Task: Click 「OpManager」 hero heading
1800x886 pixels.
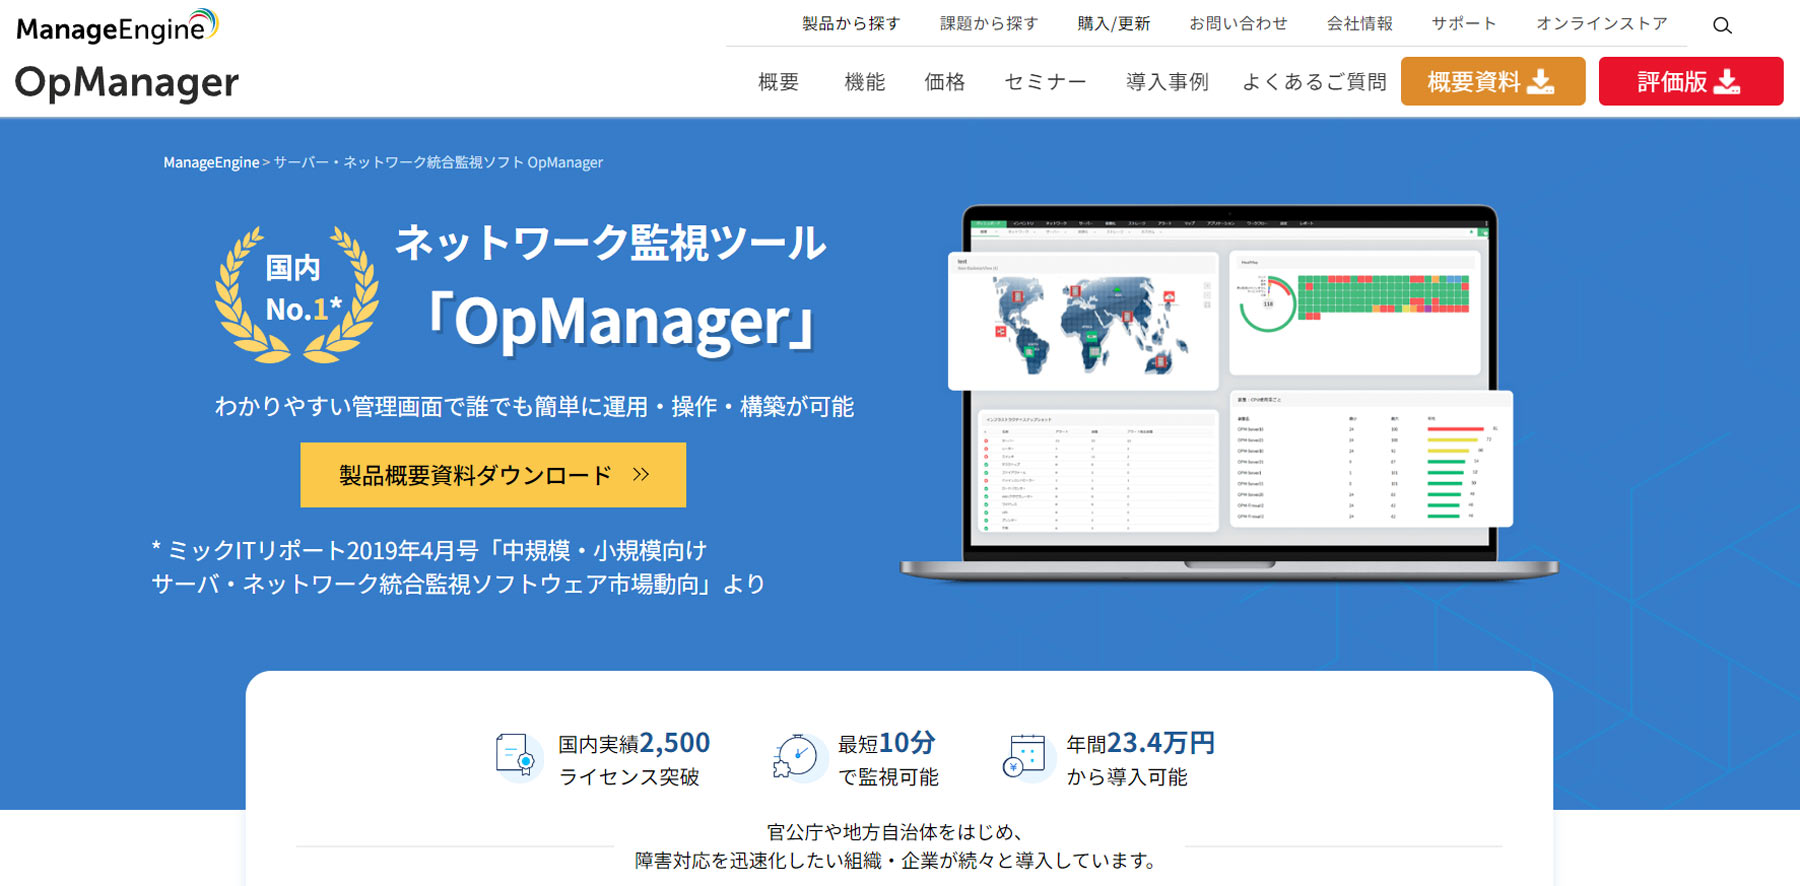Action: 620,323
